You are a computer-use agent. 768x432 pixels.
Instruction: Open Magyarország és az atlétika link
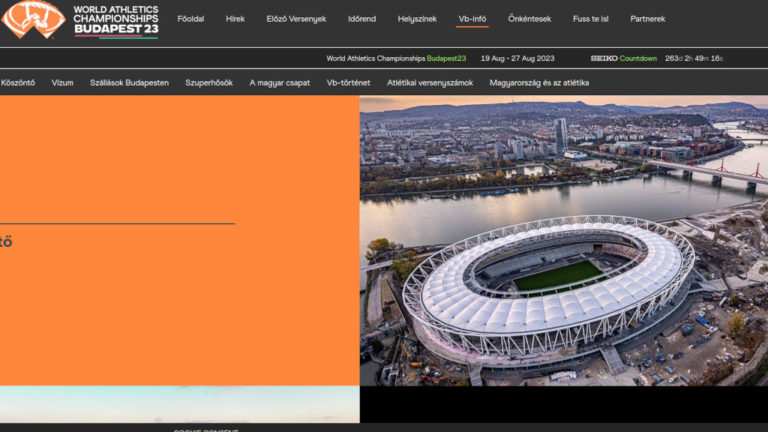(x=539, y=83)
